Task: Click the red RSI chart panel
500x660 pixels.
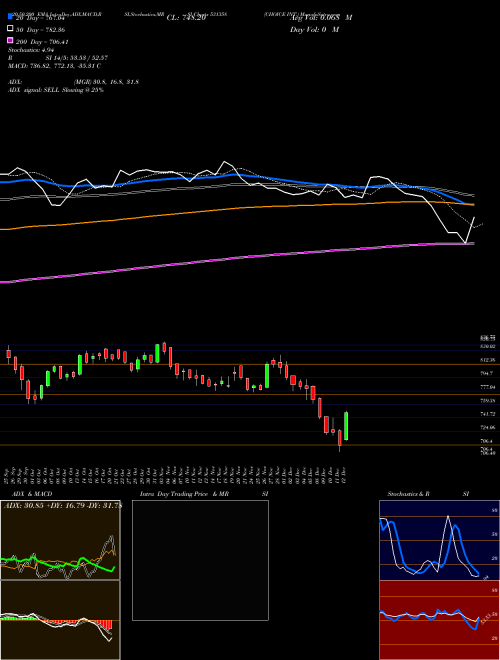Action: coord(439,620)
